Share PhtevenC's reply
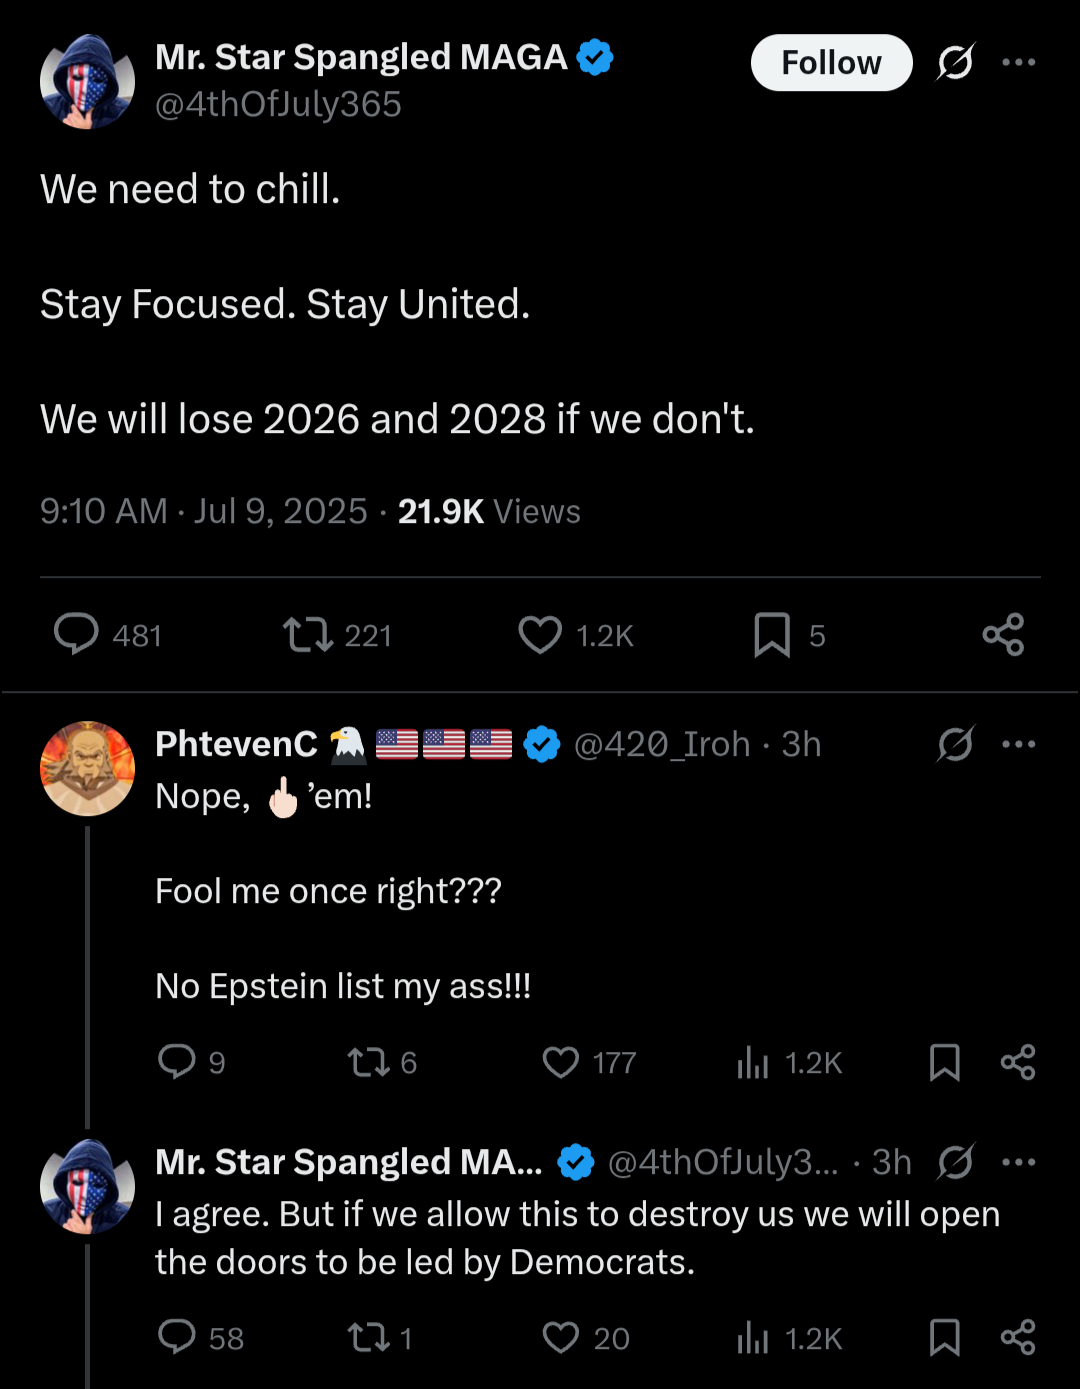 click(1018, 1062)
